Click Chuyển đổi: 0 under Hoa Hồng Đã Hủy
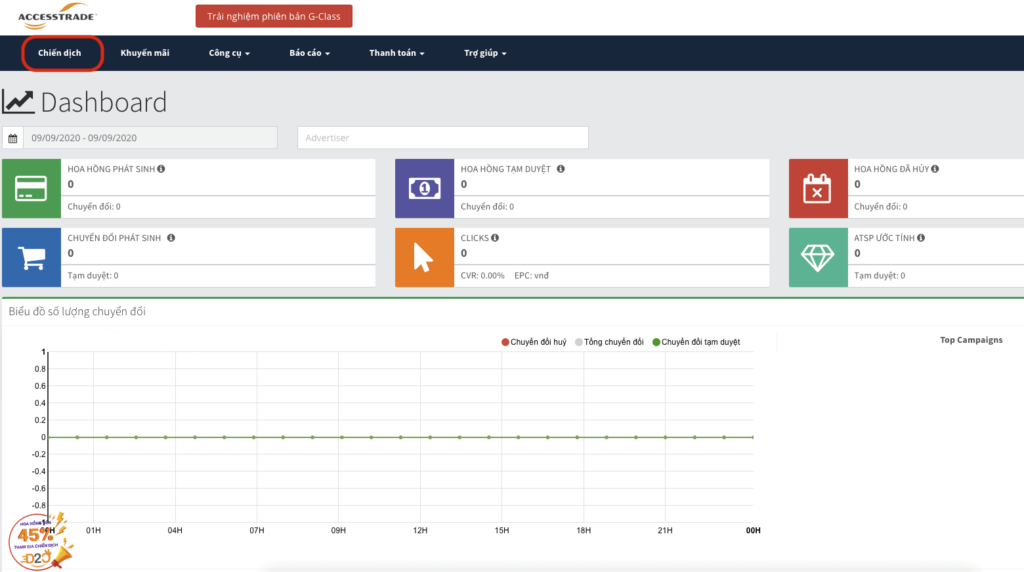 point(881,206)
